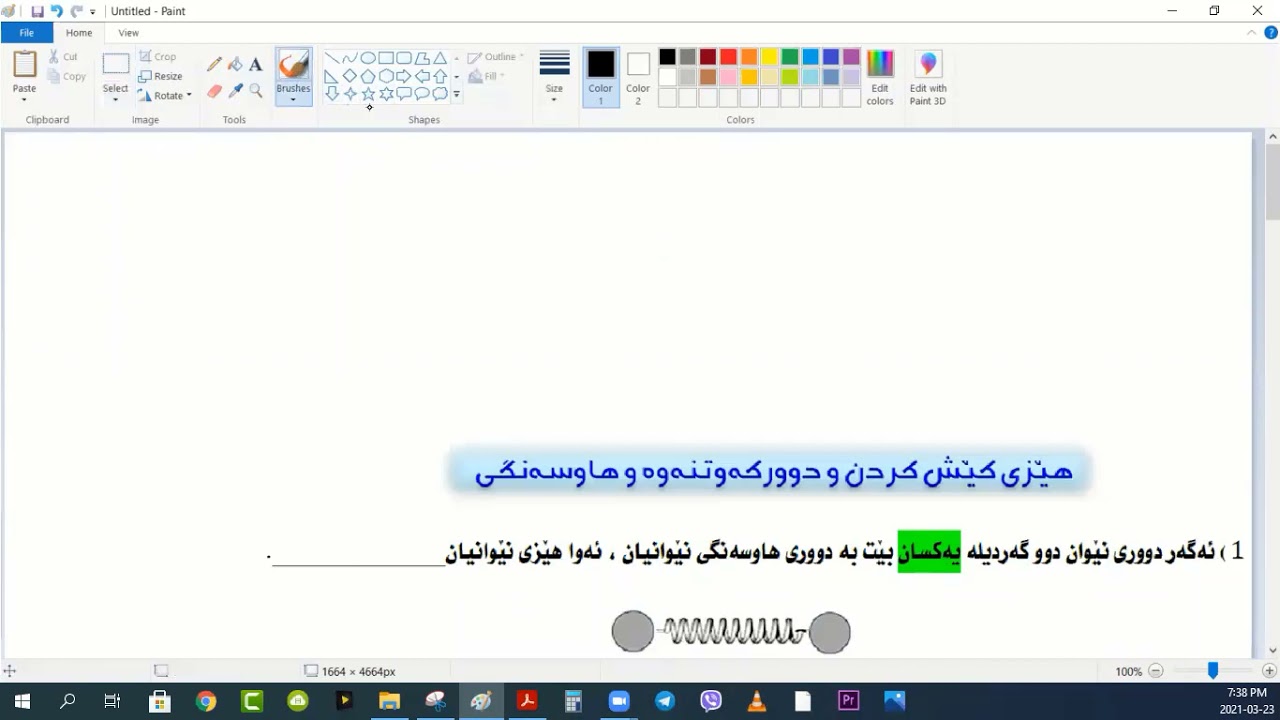The width and height of the screenshot is (1280, 720).
Task: Click the Cut button
Action: click(x=62, y=57)
